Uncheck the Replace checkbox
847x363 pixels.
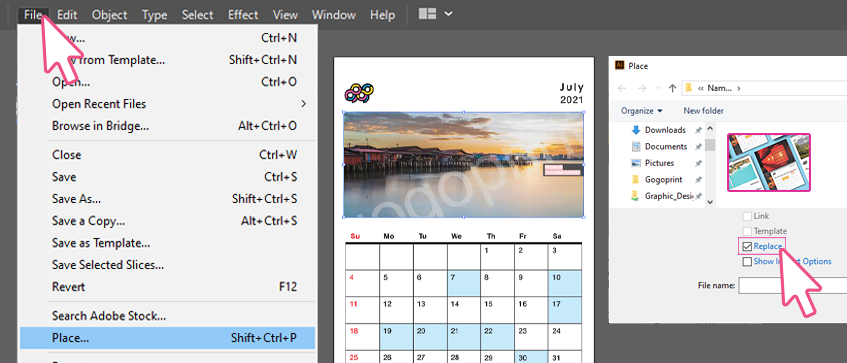[747, 246]
